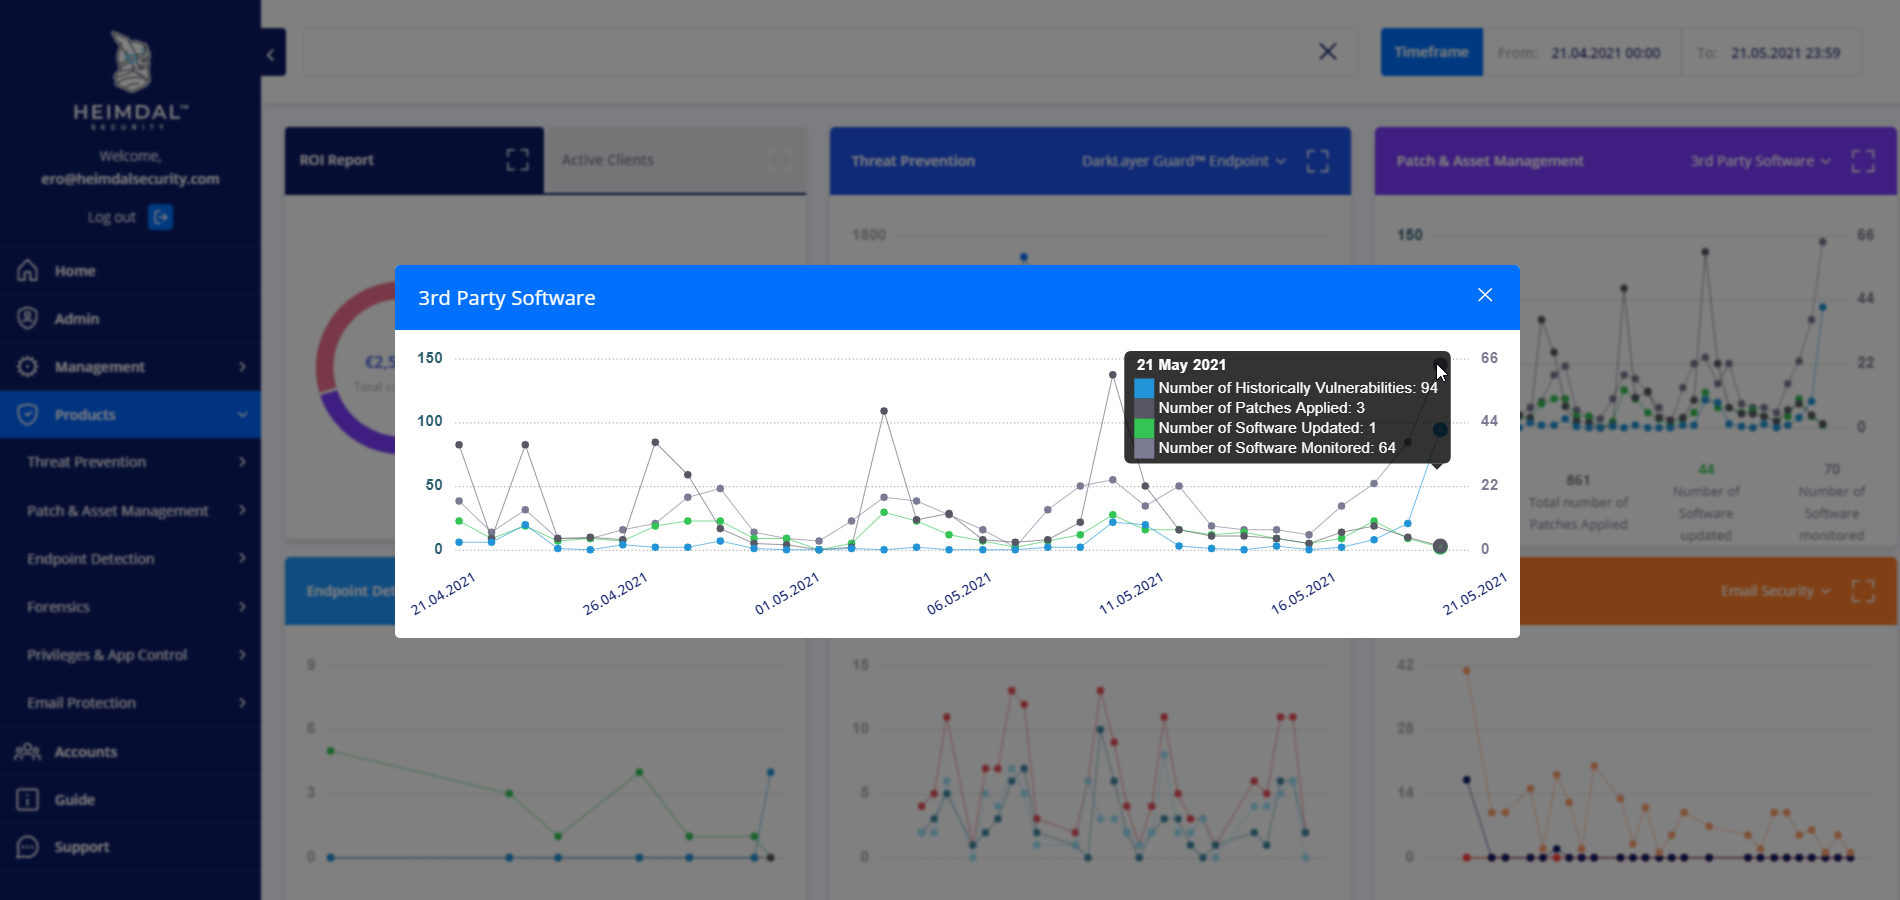Collapse the sidebar with the arrow button
The height and width of the screenshot is (900, 1900).
click(x=271, y=53)
